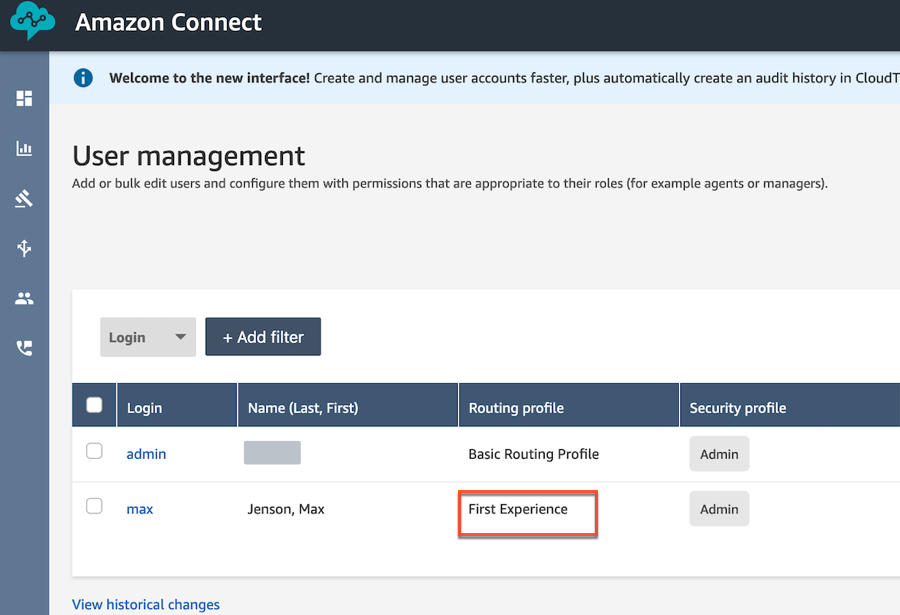The height and width of the screenshot is (615, 900).
Task: Click the Admin security profile tag for max
Action: tap(719, 509)
